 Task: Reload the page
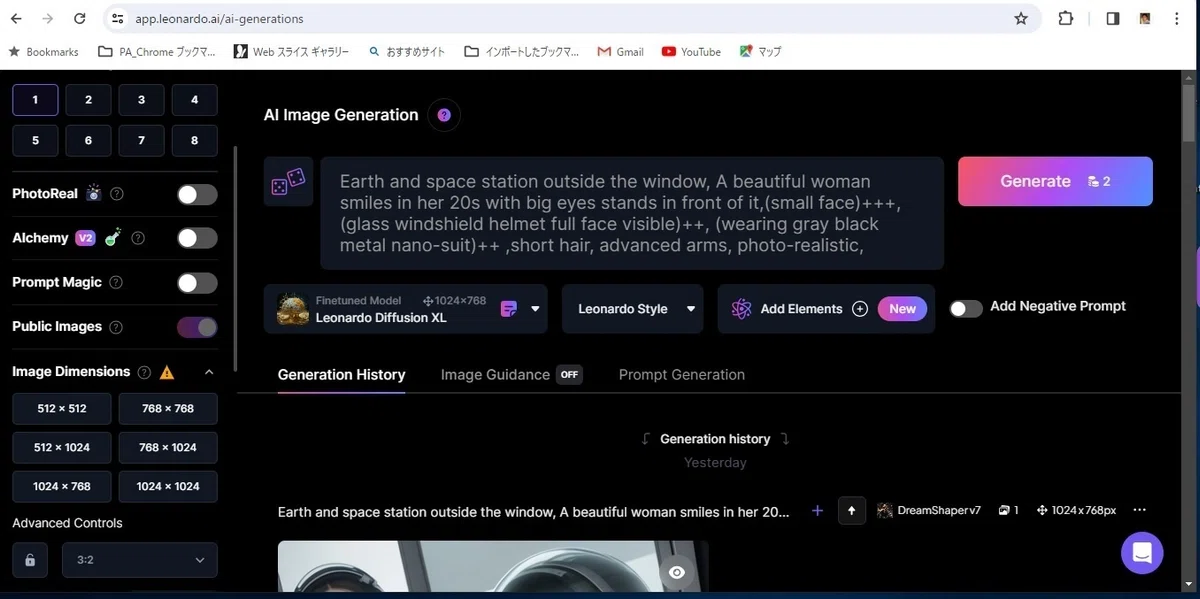(82, 18)
